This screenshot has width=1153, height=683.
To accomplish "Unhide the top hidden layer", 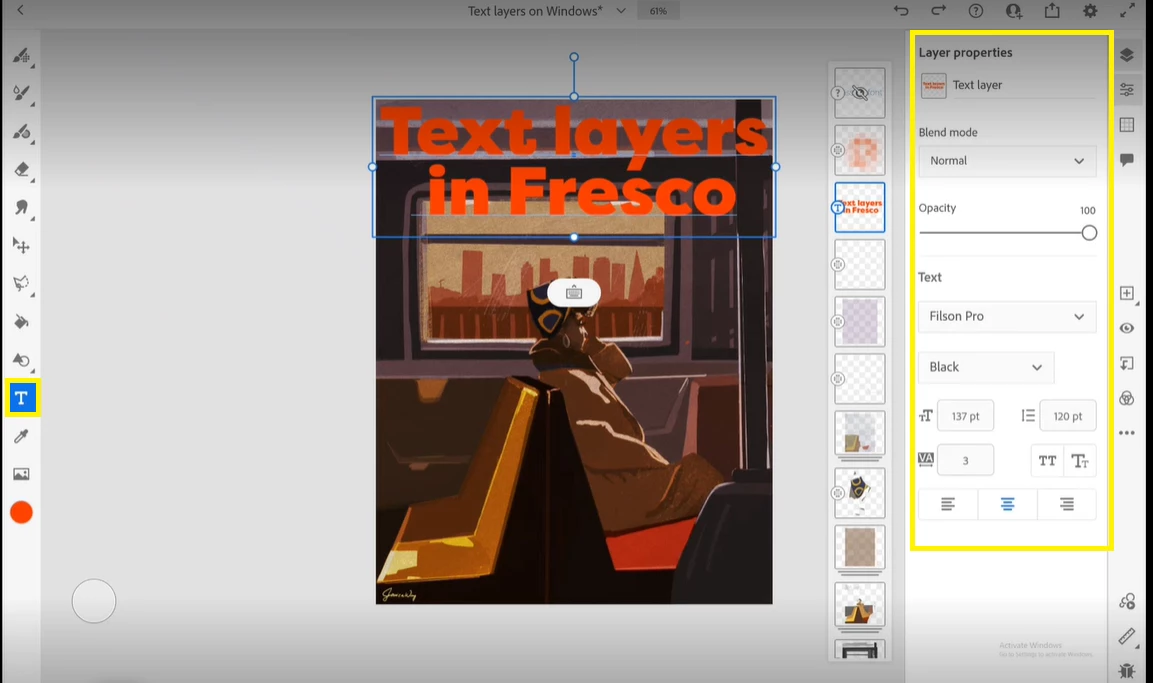I will click(859, 93).
